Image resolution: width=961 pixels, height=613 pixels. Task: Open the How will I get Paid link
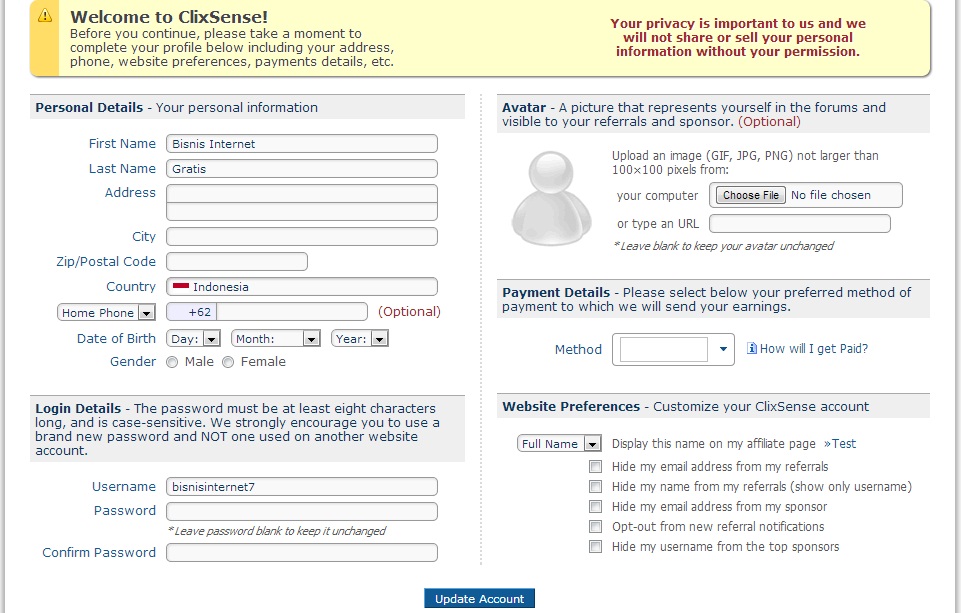click(813, 349)
